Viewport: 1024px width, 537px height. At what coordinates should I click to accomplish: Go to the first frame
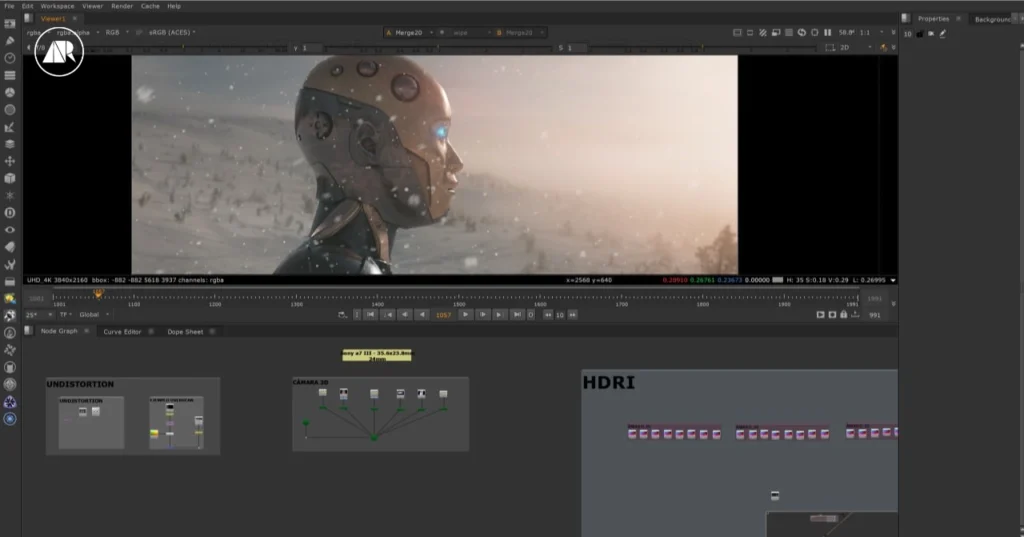pos(370,315)
